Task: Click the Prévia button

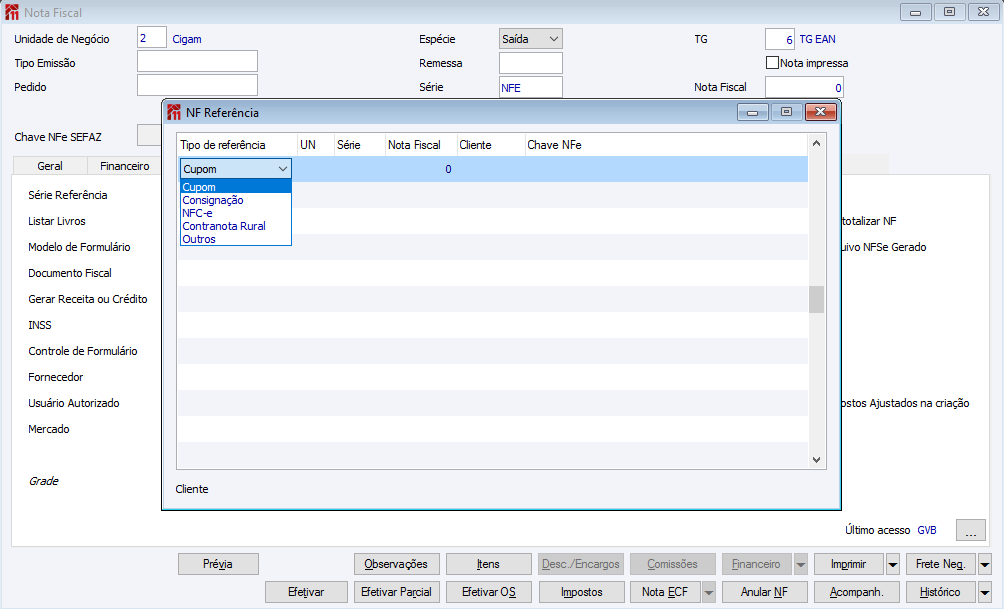Action: click(218, 564)
